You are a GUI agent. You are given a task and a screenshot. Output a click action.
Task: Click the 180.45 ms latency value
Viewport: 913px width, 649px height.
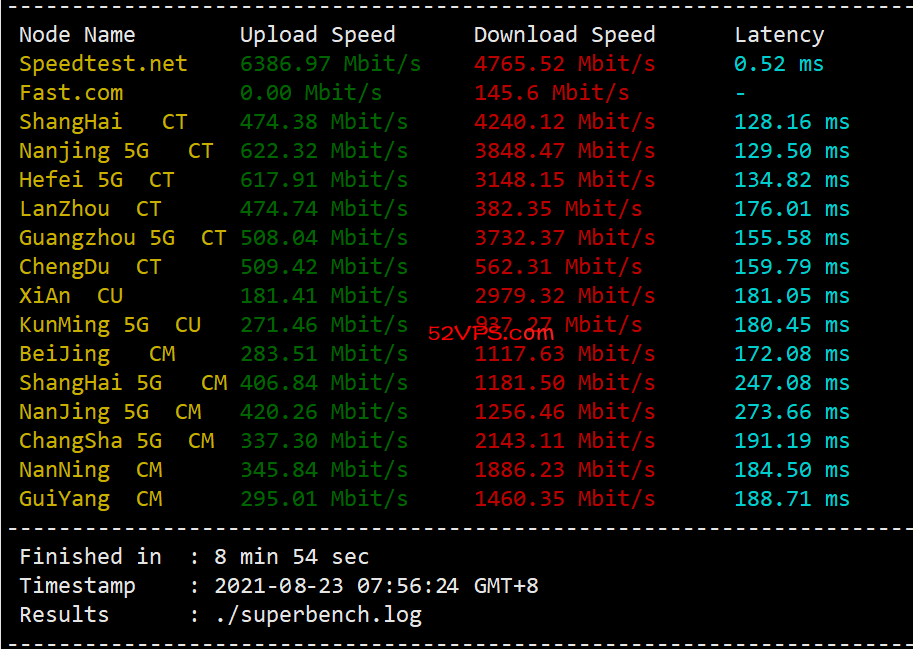(792, 325)
